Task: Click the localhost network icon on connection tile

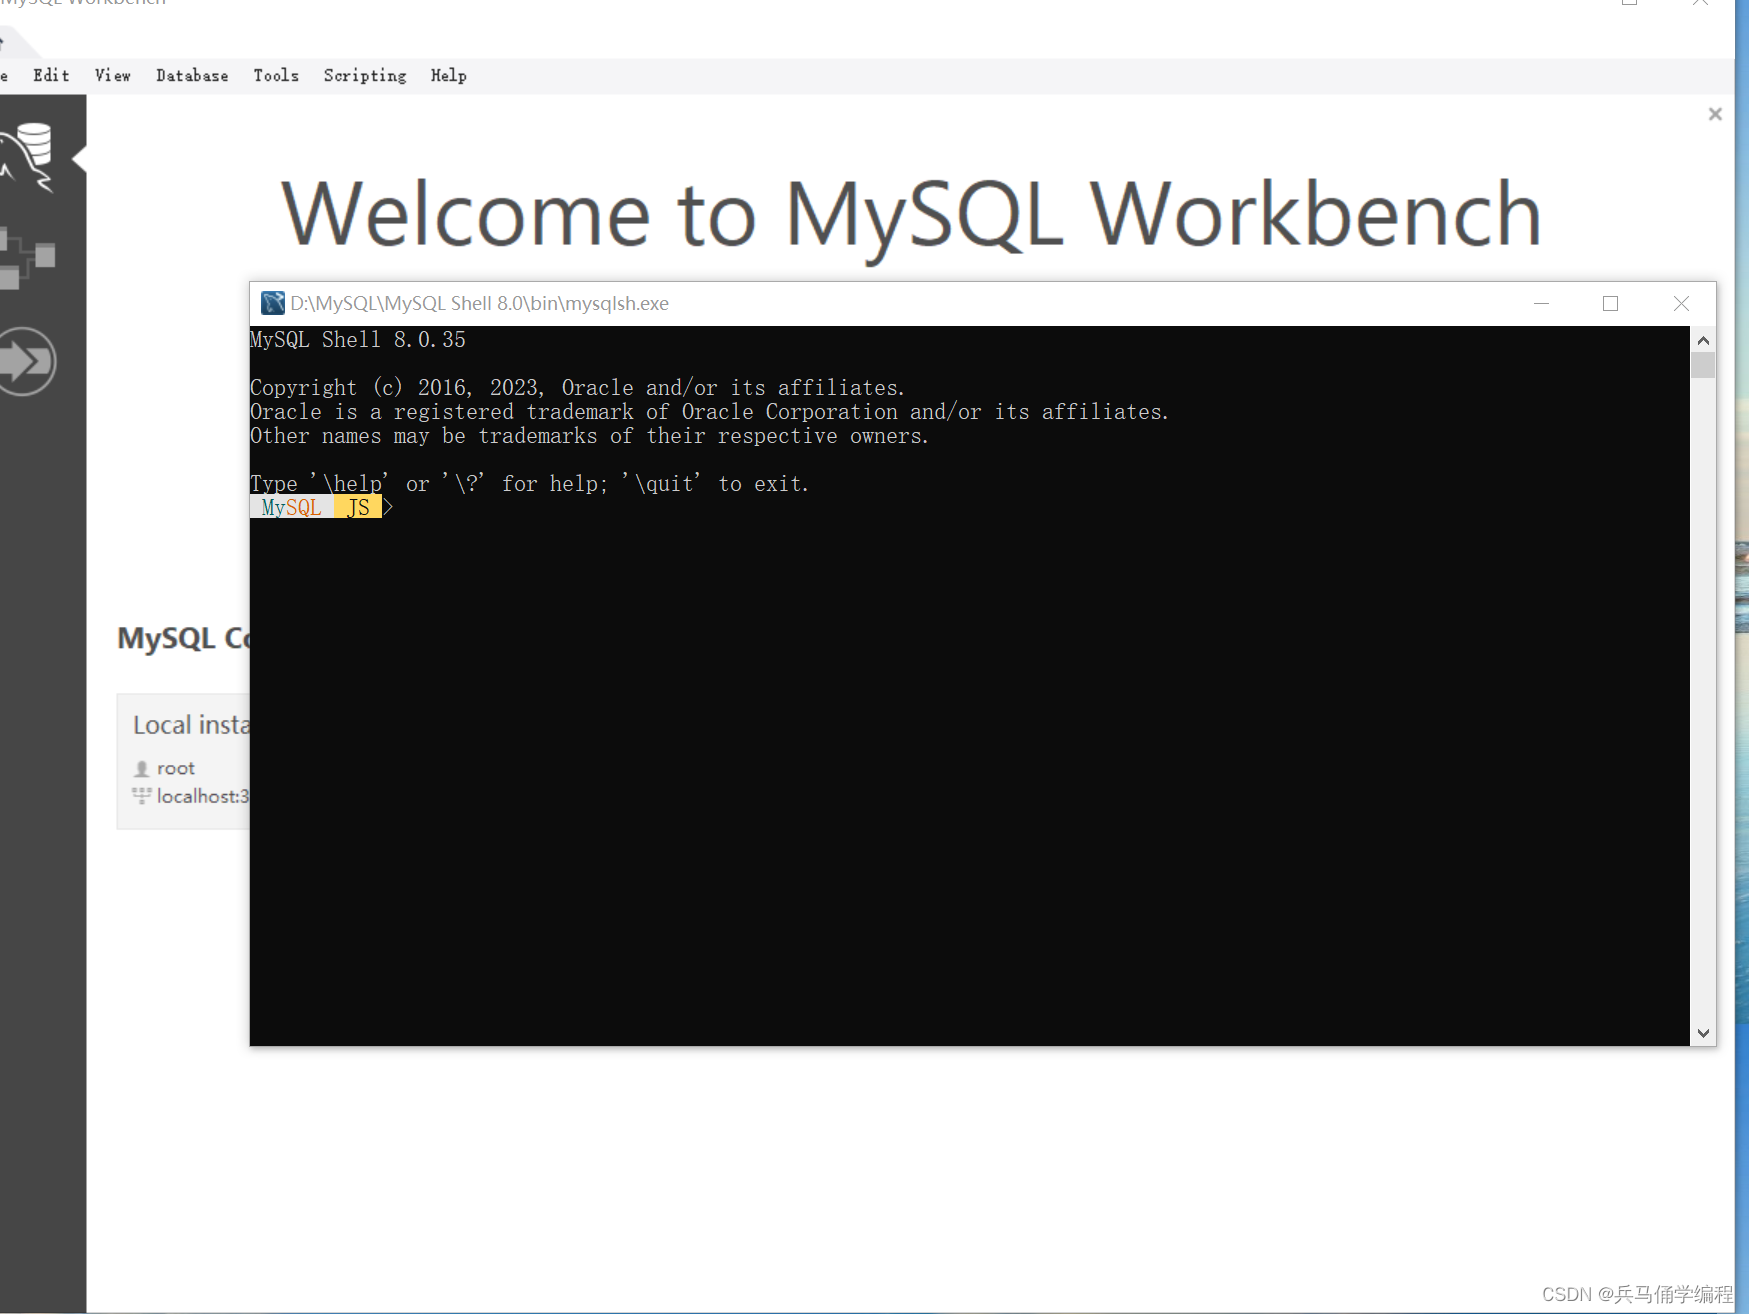Action: (x=142, y=796)
